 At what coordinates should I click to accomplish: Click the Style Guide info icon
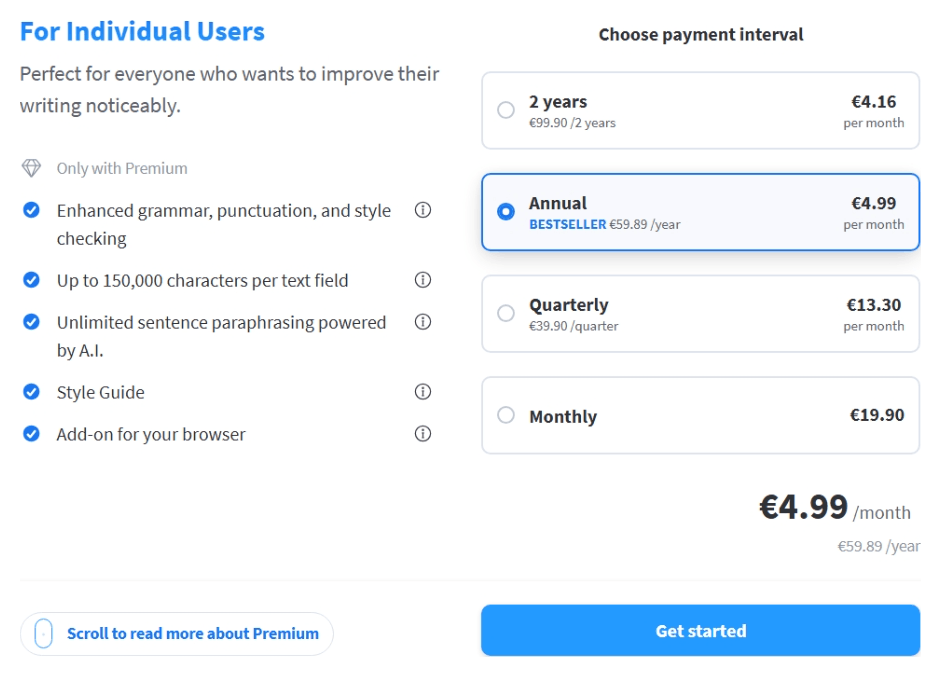422,392
